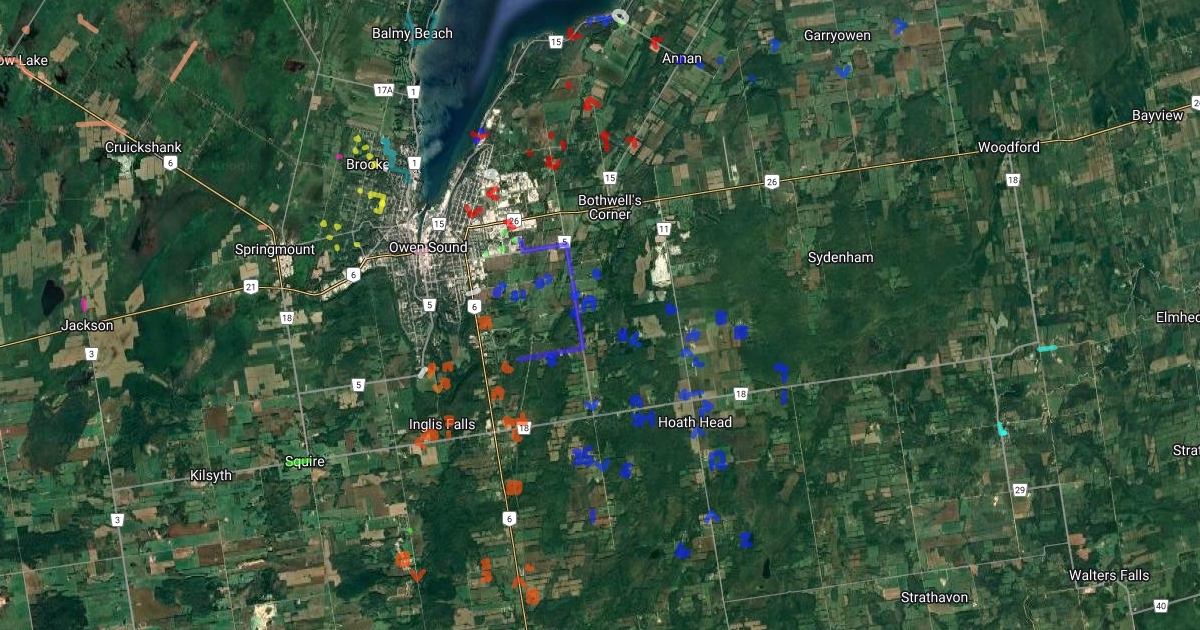
Task: Click the route 29 road shield
Action: coord(1019,489)
